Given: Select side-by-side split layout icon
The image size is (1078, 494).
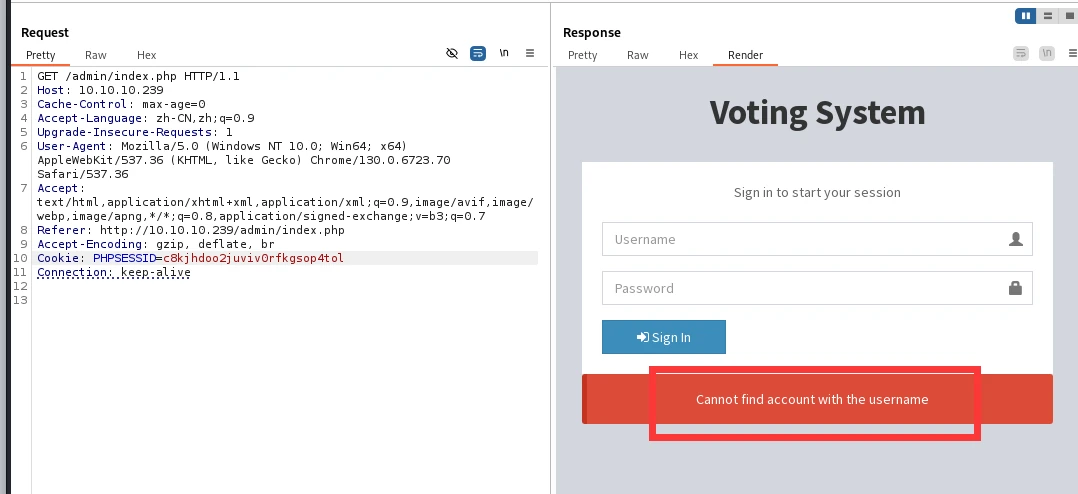Looking at the screenshot, I should point(1025,16).
